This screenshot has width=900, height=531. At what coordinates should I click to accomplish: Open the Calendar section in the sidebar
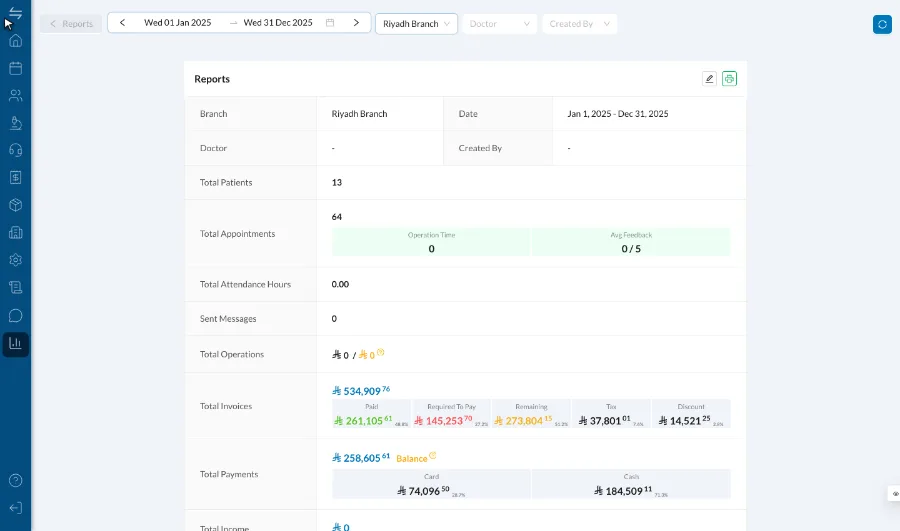[15, 68]
